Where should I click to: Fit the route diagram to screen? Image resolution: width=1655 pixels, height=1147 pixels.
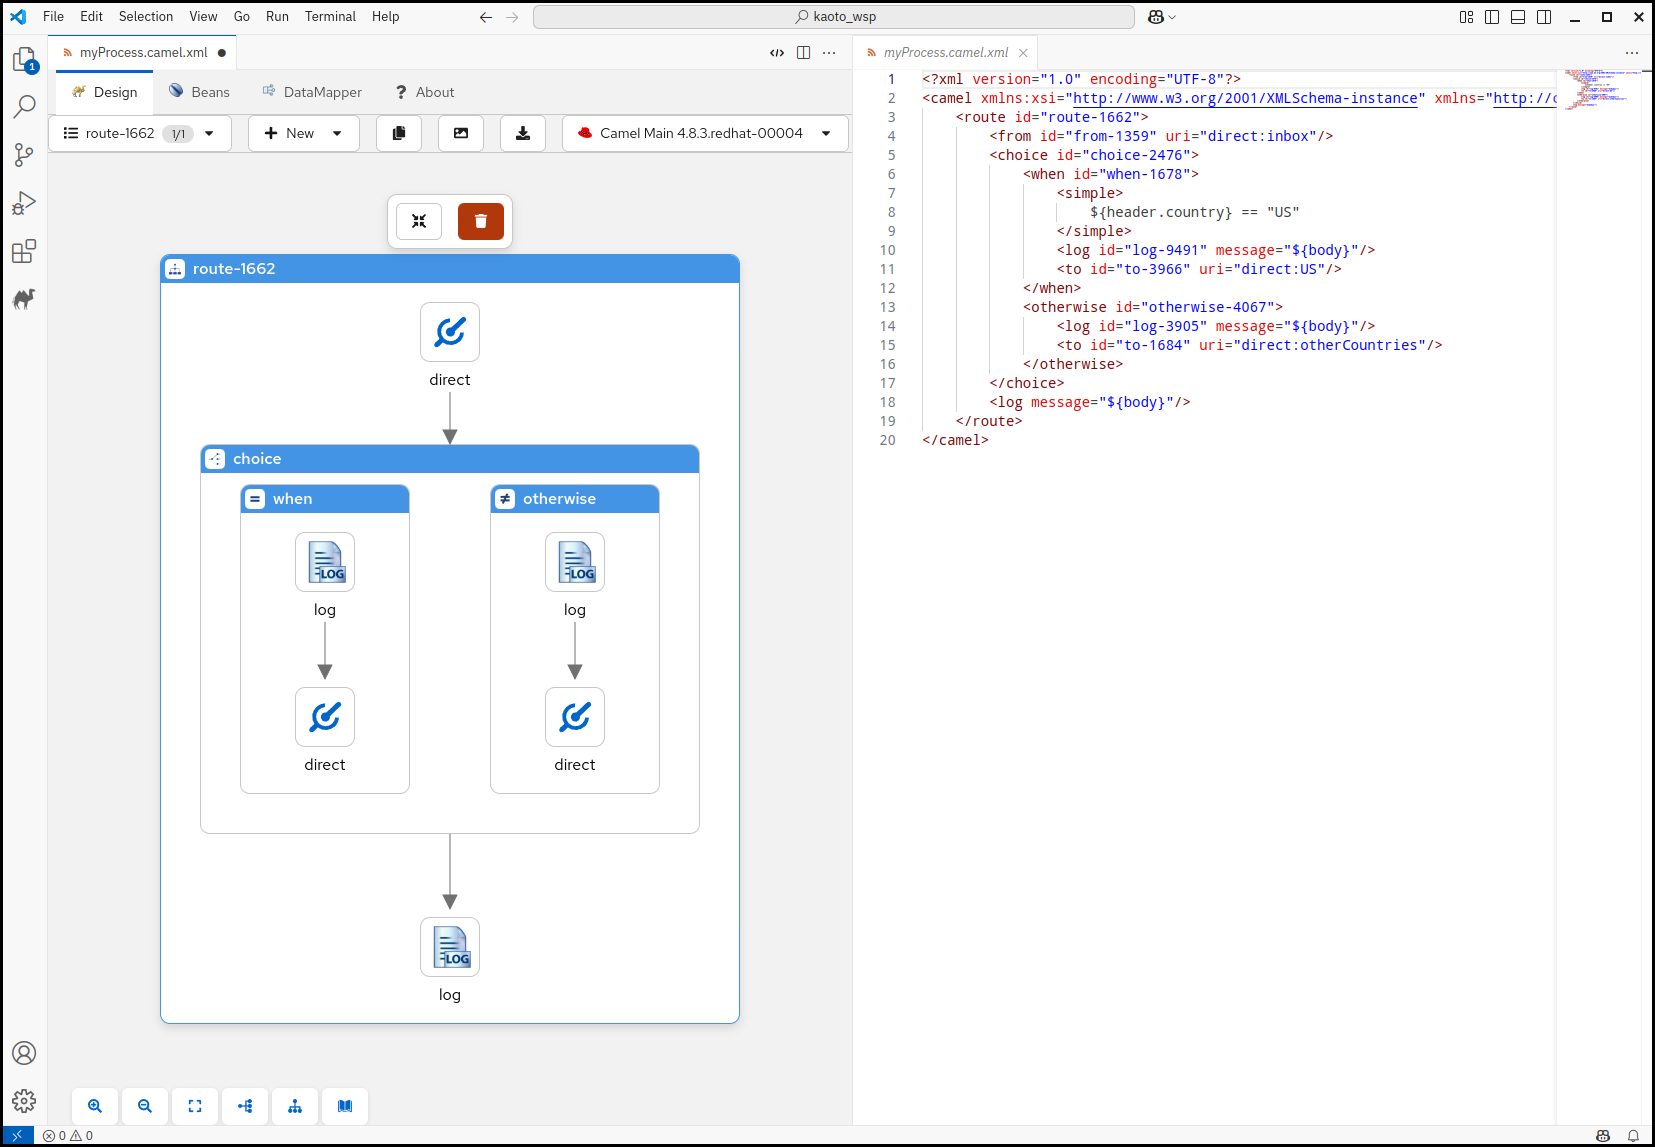click(194, 1106)
